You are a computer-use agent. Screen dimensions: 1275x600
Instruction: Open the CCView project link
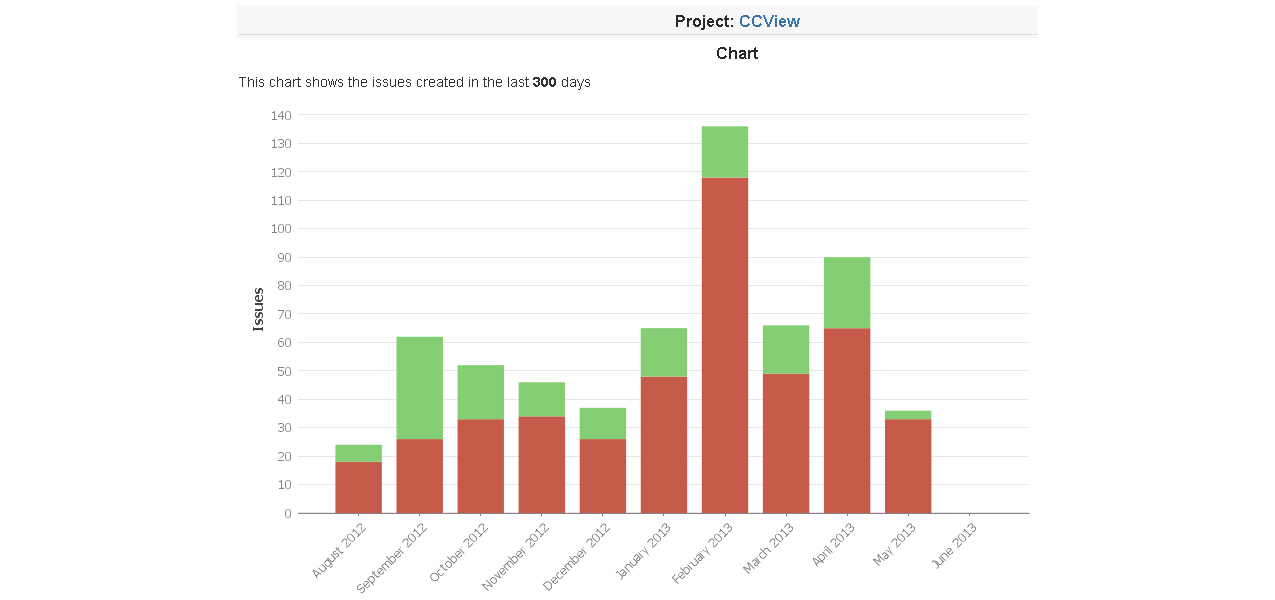769,21
